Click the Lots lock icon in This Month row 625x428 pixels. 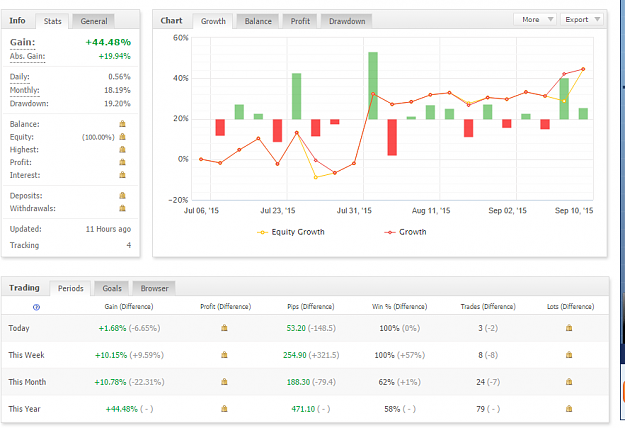pos(569,382)
